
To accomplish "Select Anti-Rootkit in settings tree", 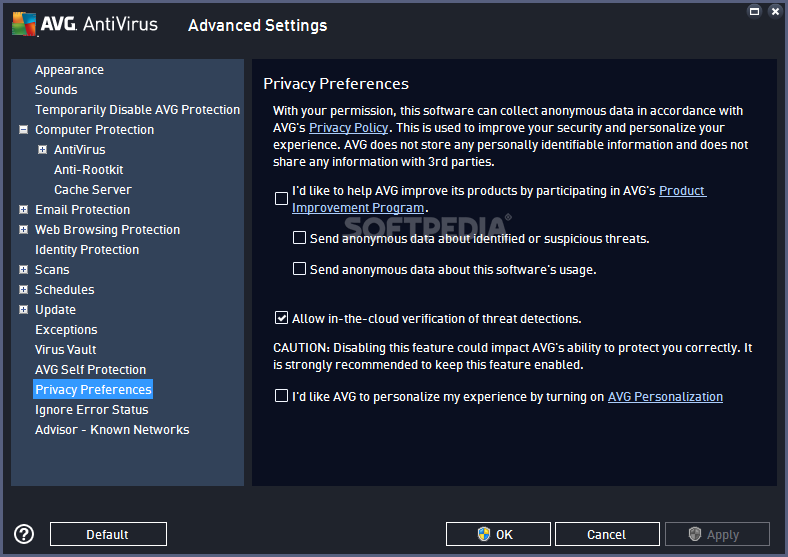I will click(89, 170).
